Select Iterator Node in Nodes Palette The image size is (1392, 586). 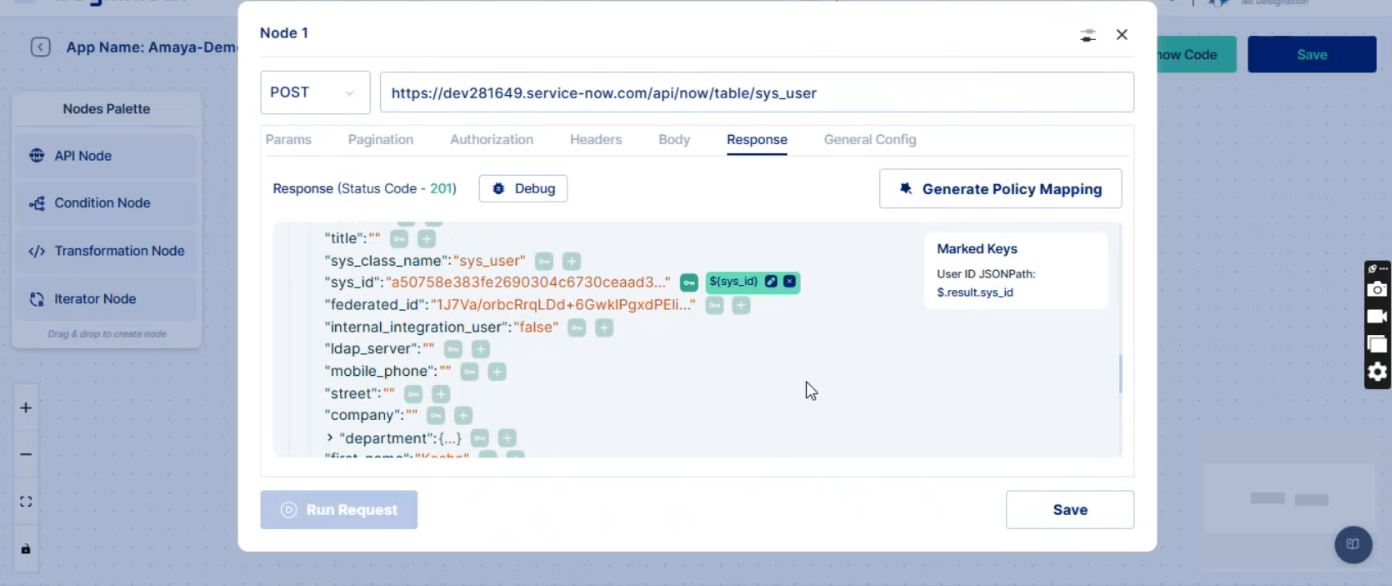[x=107, y=299]
